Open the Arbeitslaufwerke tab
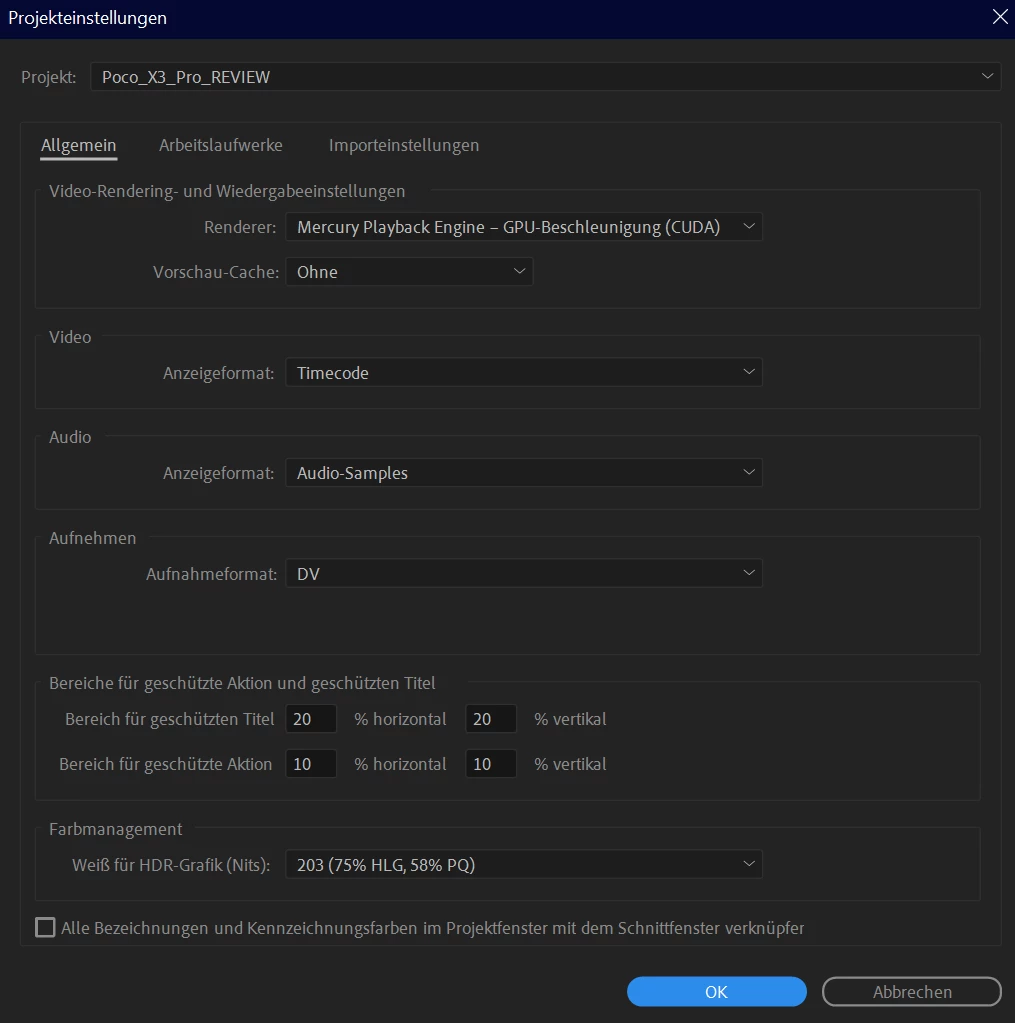 tap(220, 145)
